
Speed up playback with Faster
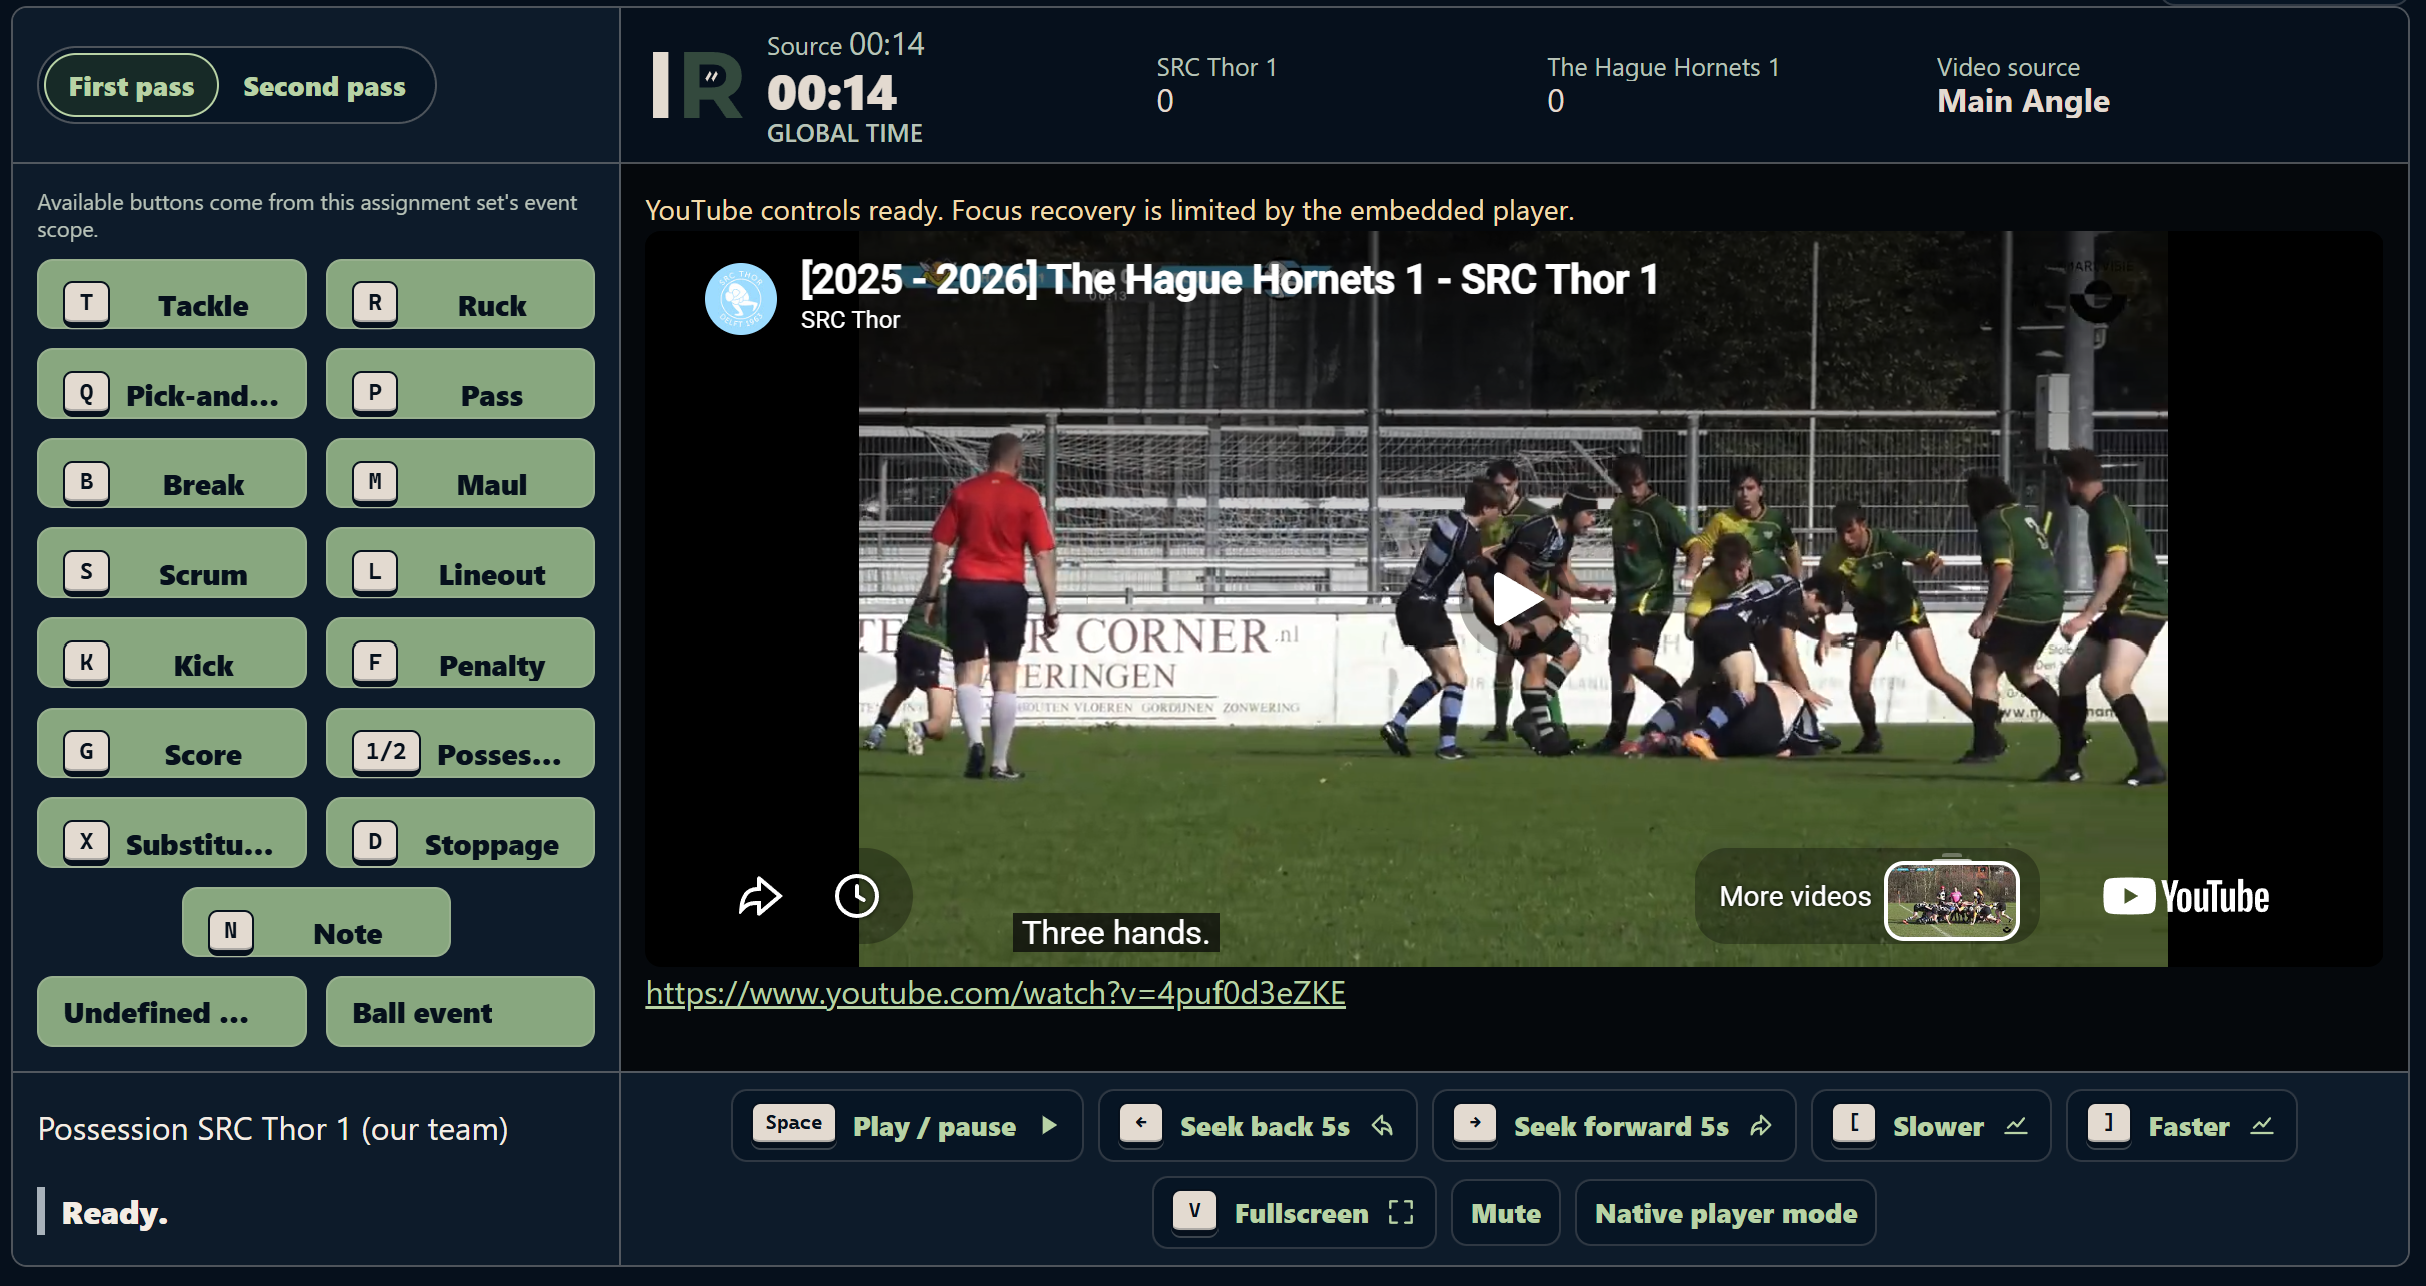2181,1126
